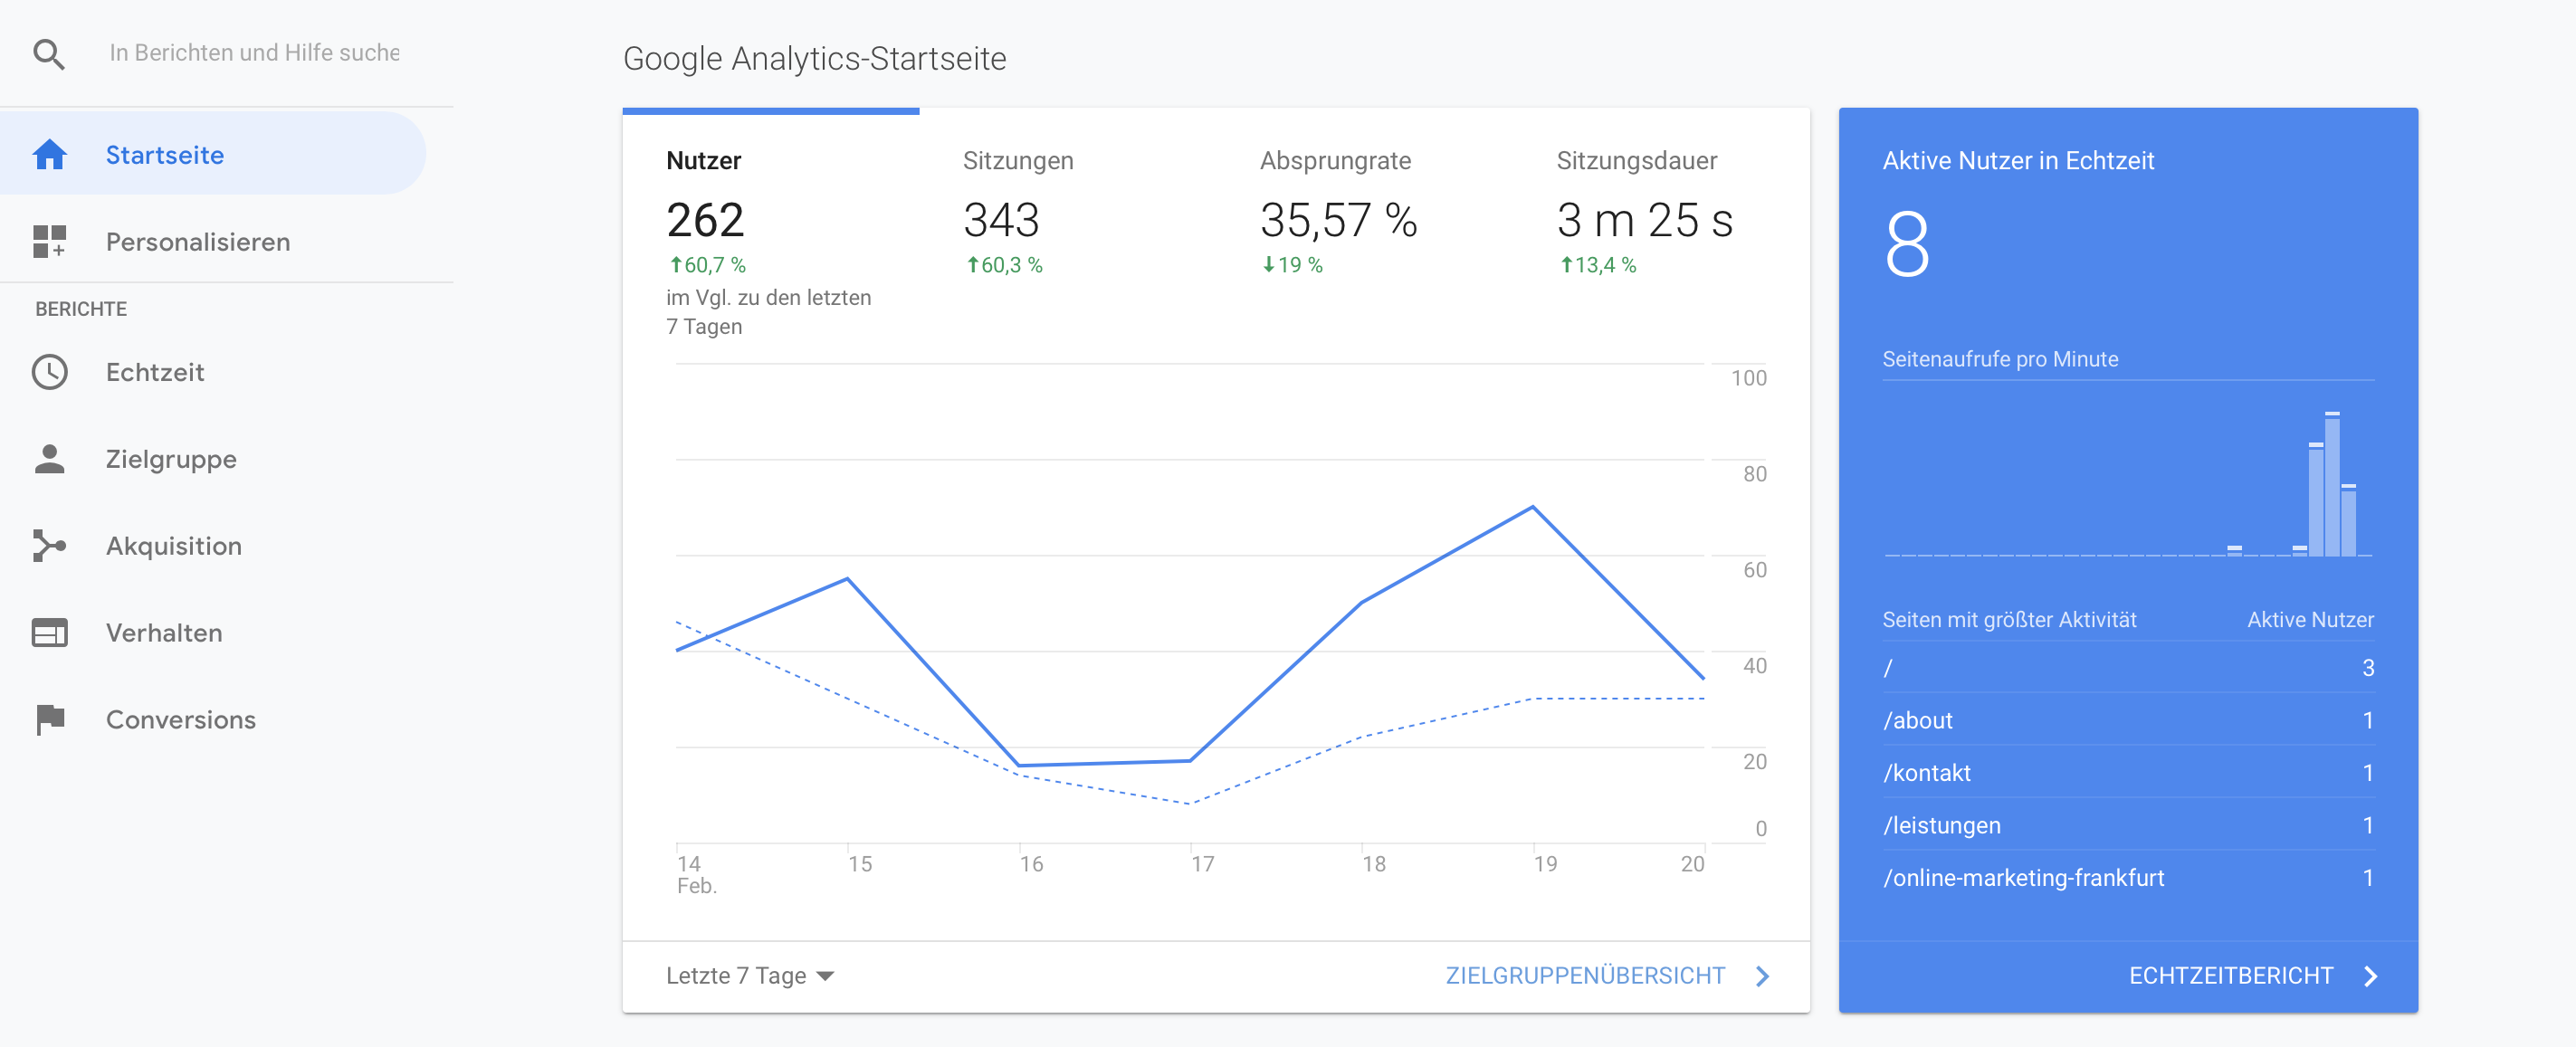The width and height of the screenshot is (2576, 1047).
Task: Click the Conversions flag icon
Action: [50, 720]
